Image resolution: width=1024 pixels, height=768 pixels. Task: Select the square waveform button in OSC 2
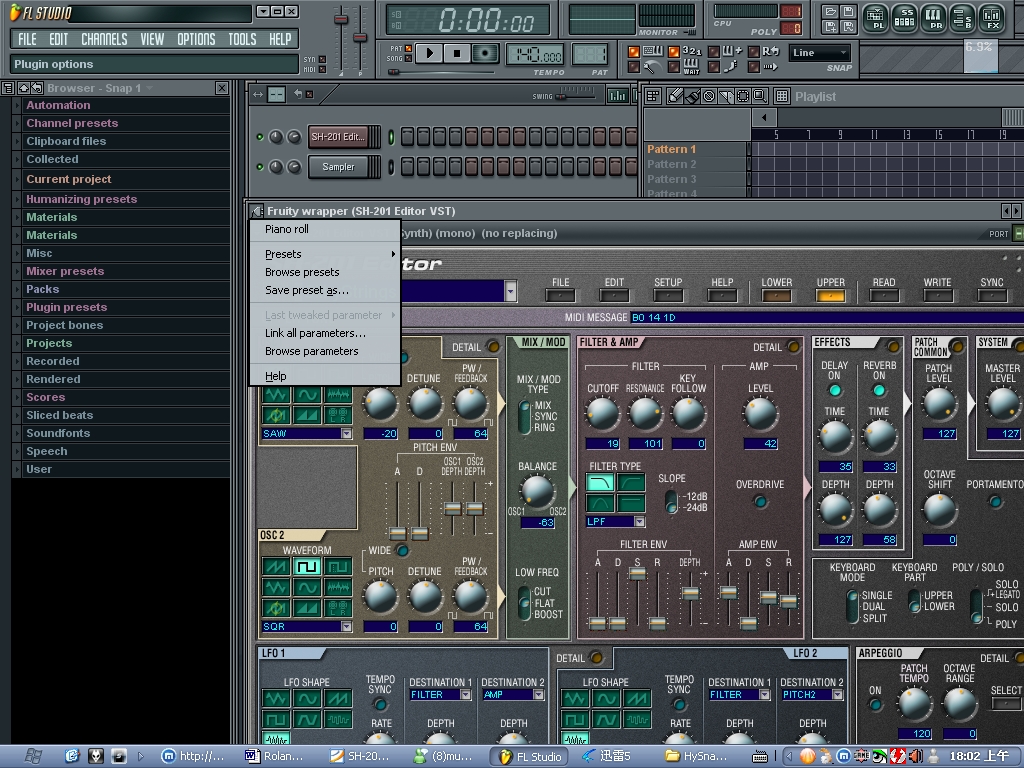(x=307, y=566)
